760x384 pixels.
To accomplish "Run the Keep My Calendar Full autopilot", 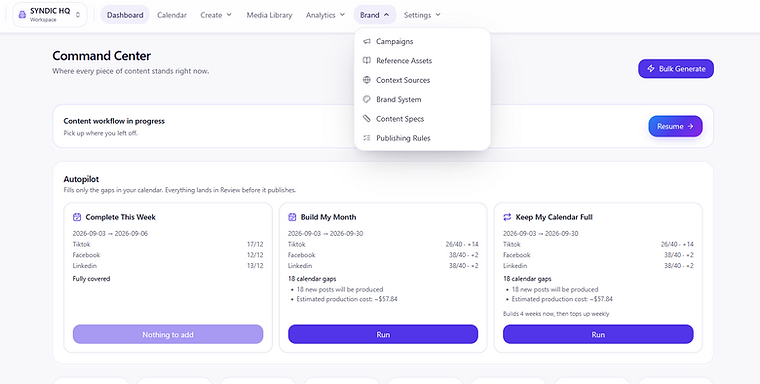I will tap(598, 335).
